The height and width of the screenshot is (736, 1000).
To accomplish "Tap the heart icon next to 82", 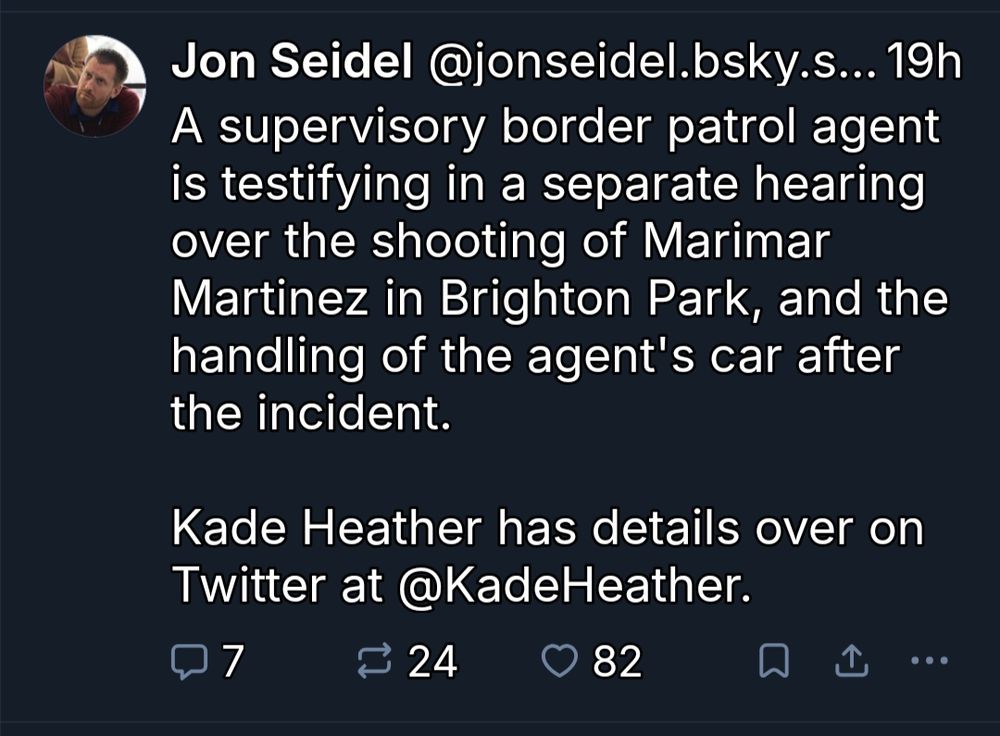I will pos(562,659).
